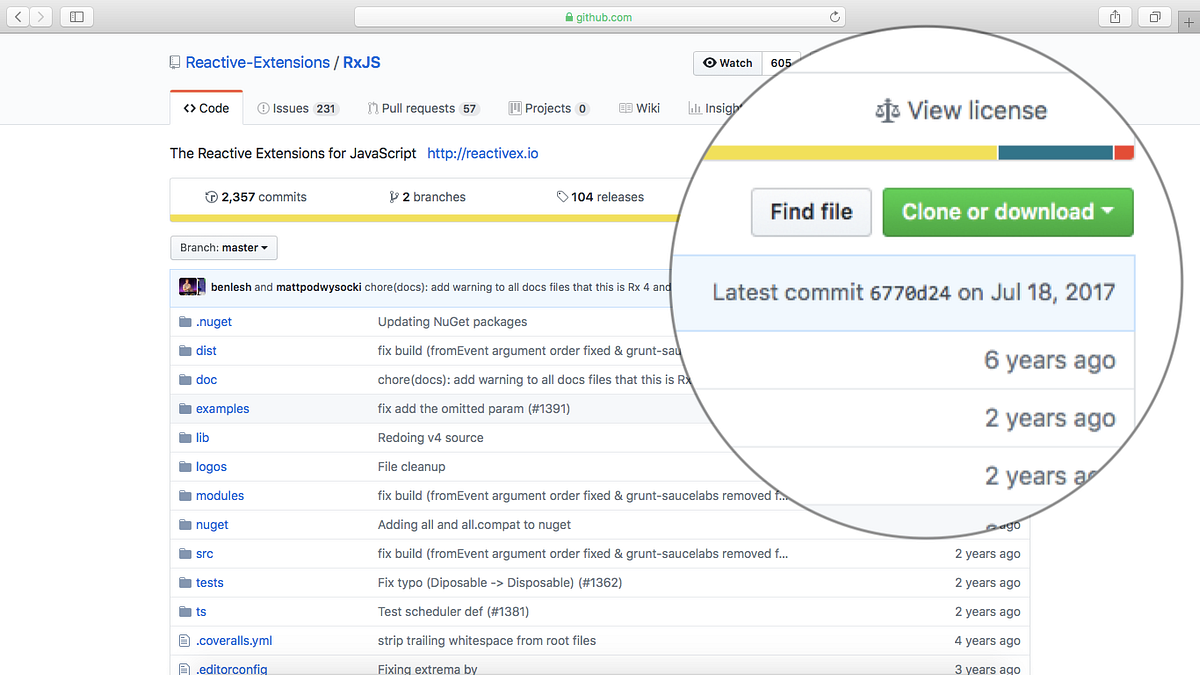Click teal segment of language bar
The width and height of the screenshot is (1200, 675).
(x=1056, y=153)
